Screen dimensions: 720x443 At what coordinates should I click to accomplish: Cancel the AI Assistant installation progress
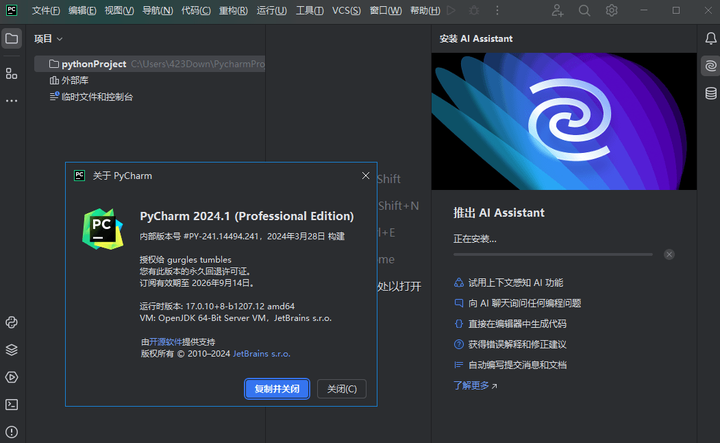(x=669, y=254)
